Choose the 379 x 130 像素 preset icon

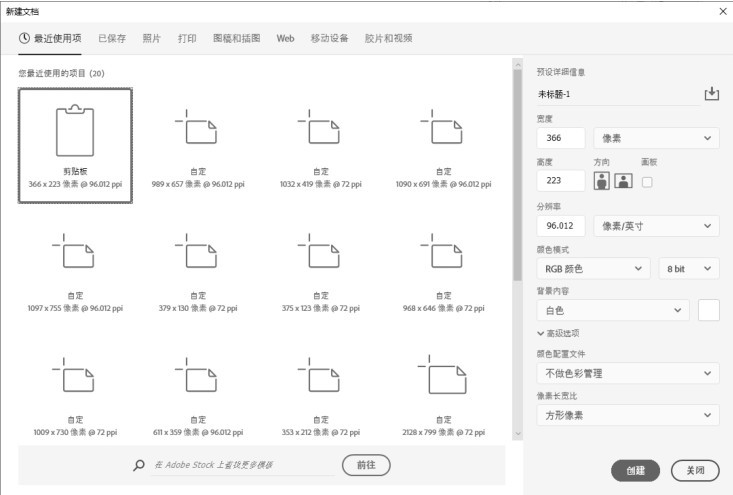coord(196,251)
